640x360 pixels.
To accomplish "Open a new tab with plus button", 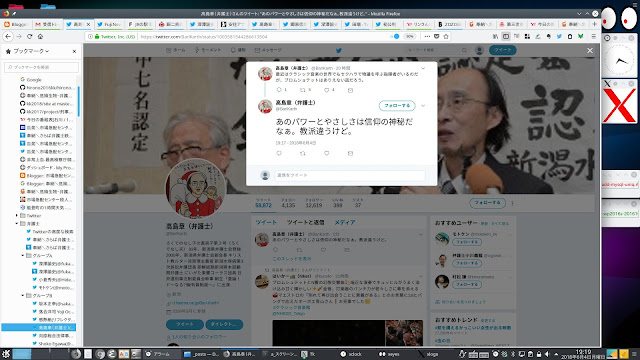I will click(x=594, y=24).
